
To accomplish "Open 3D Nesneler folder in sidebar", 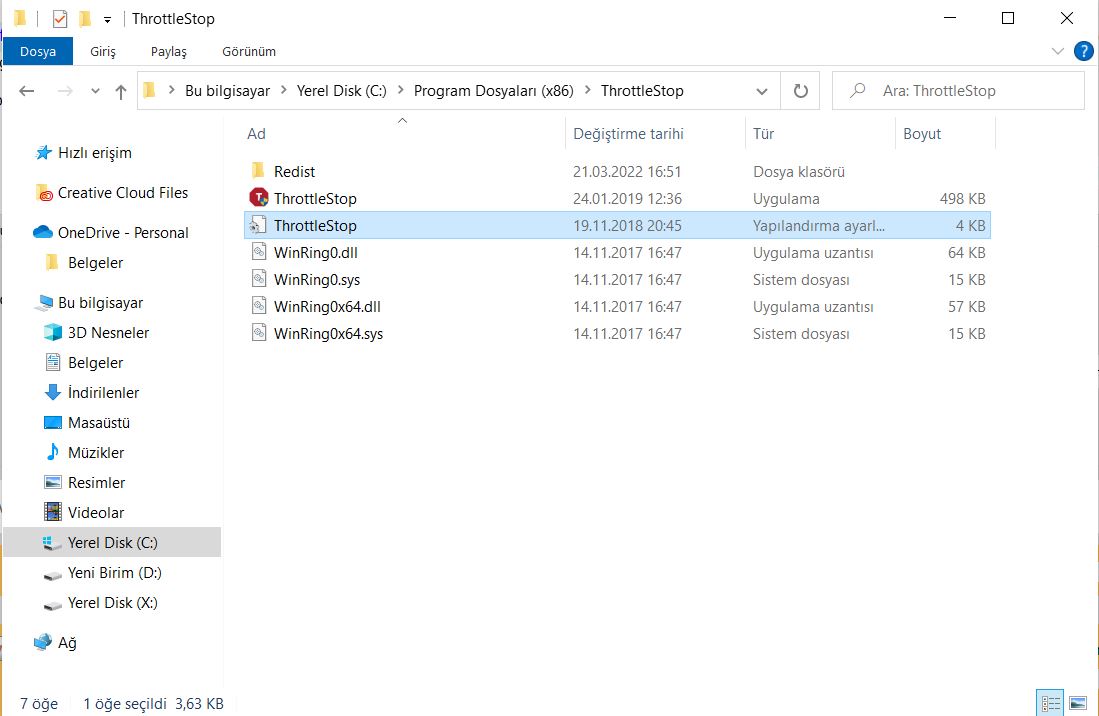I will pyautogui.click(x=108, y=333).
